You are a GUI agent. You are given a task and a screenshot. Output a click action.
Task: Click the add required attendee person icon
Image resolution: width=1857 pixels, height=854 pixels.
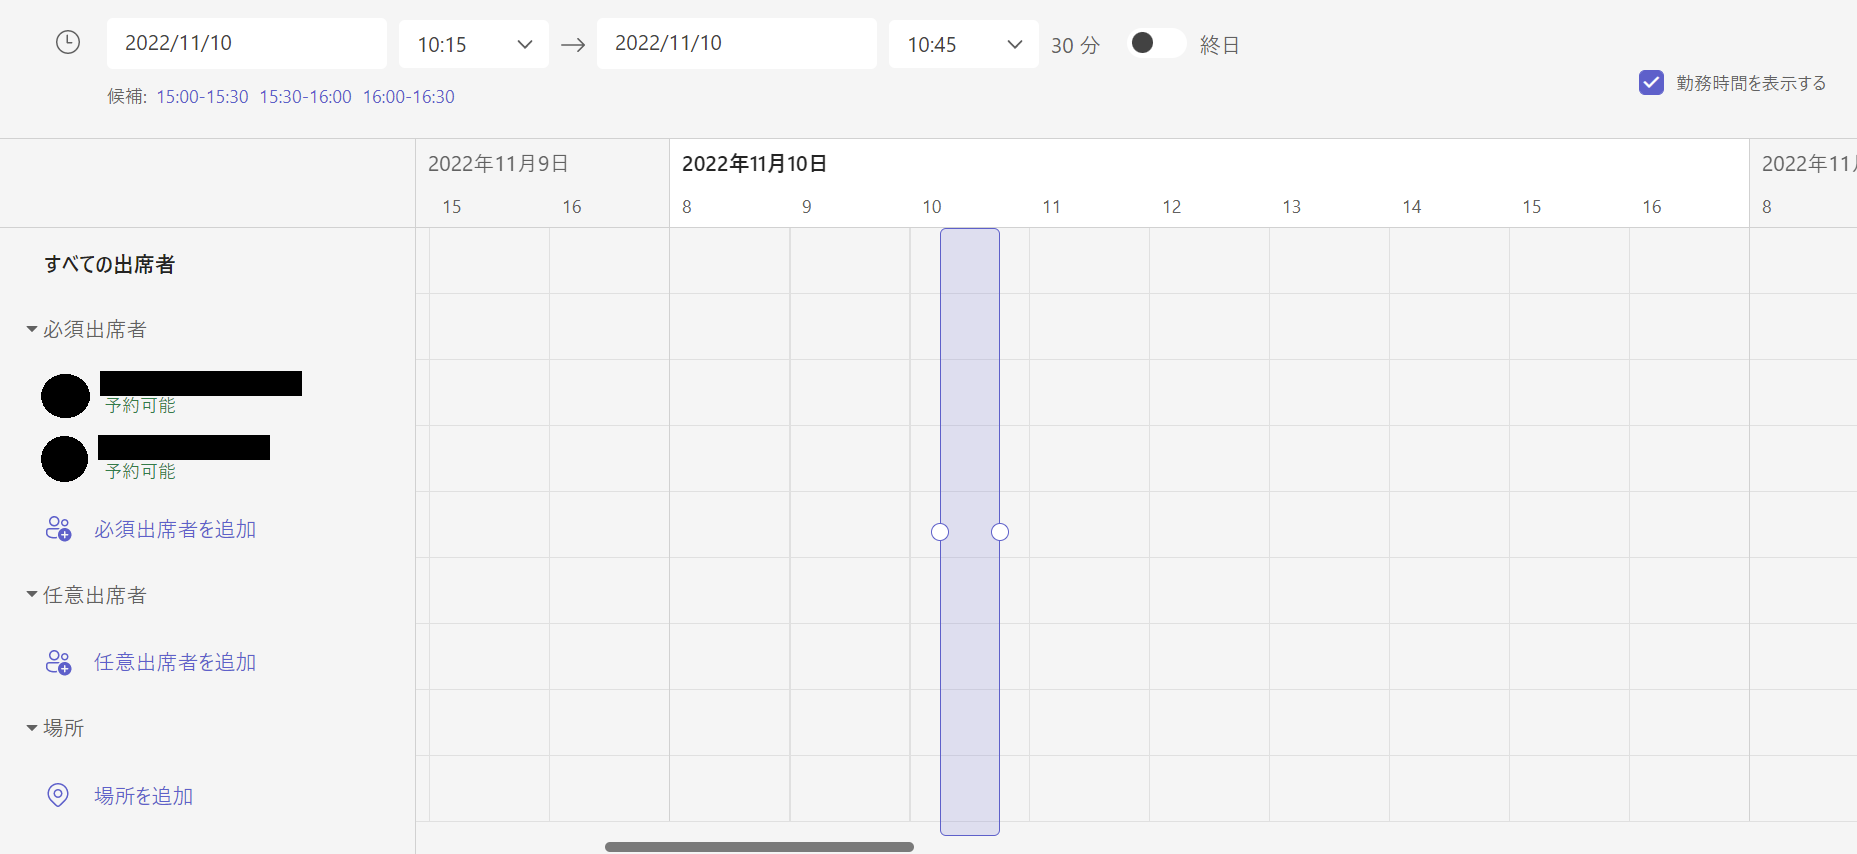59,529
